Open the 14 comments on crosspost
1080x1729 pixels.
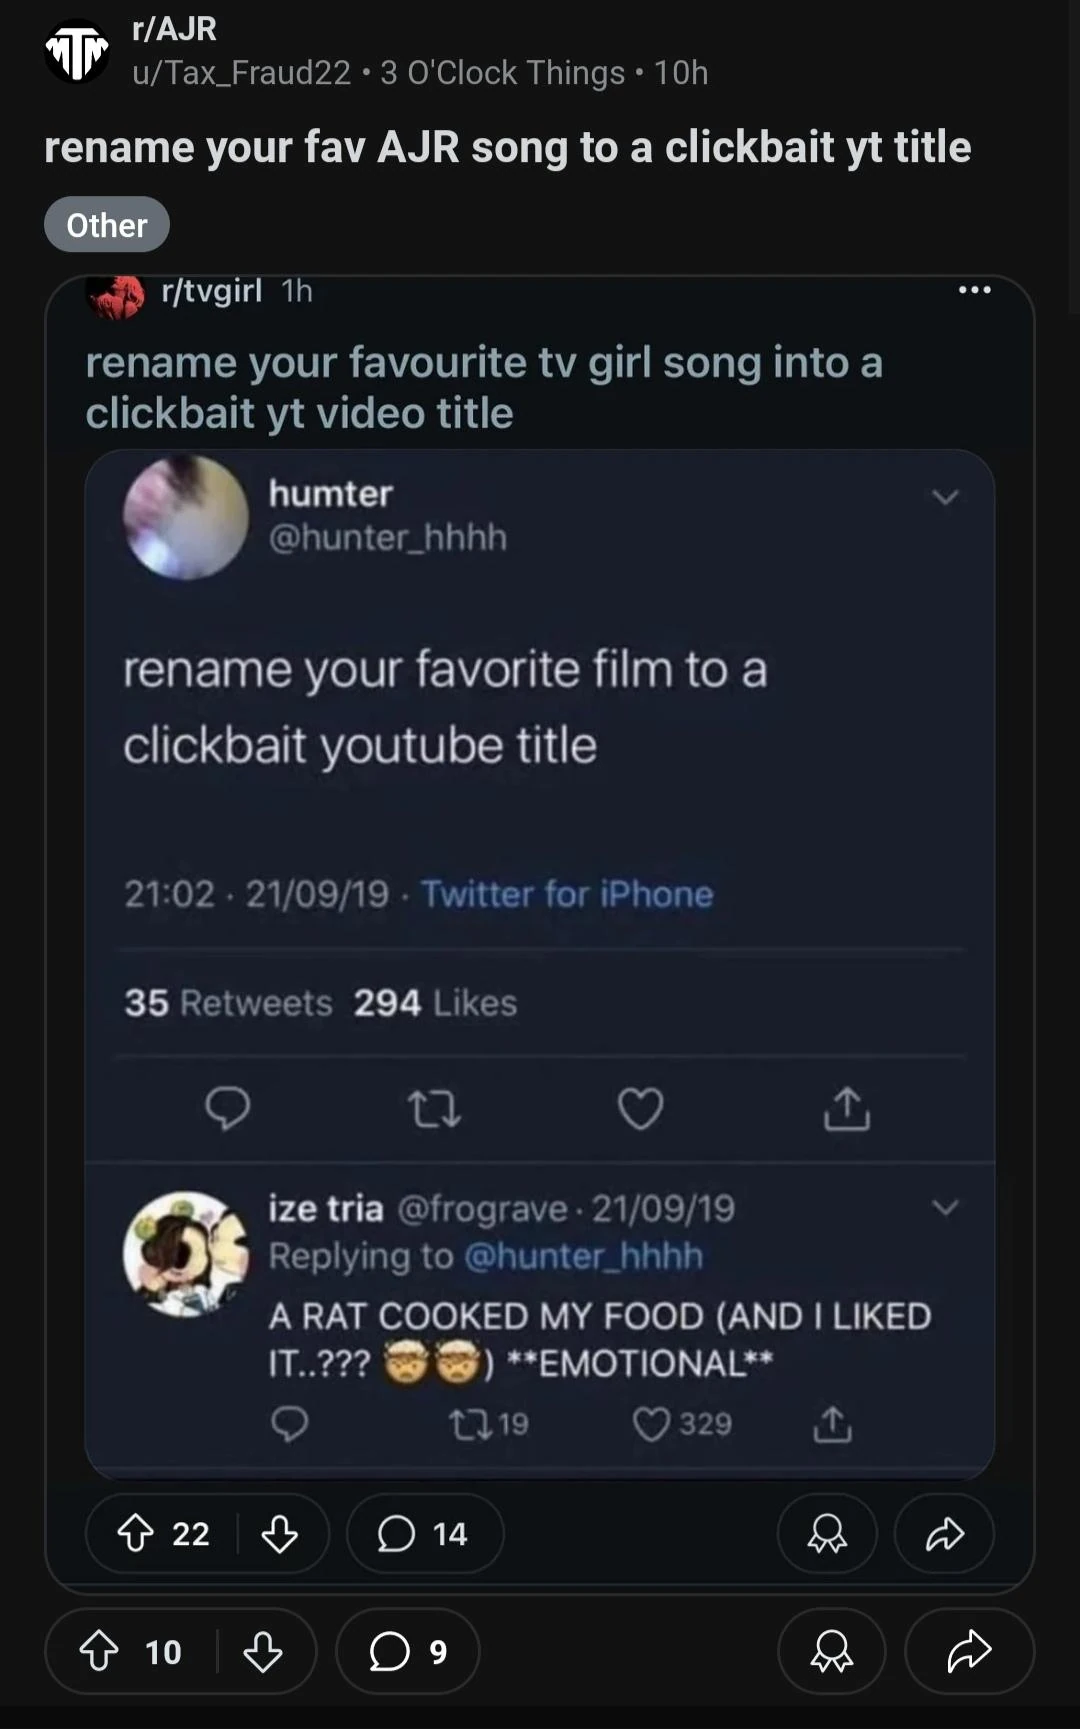(424, 1533)
